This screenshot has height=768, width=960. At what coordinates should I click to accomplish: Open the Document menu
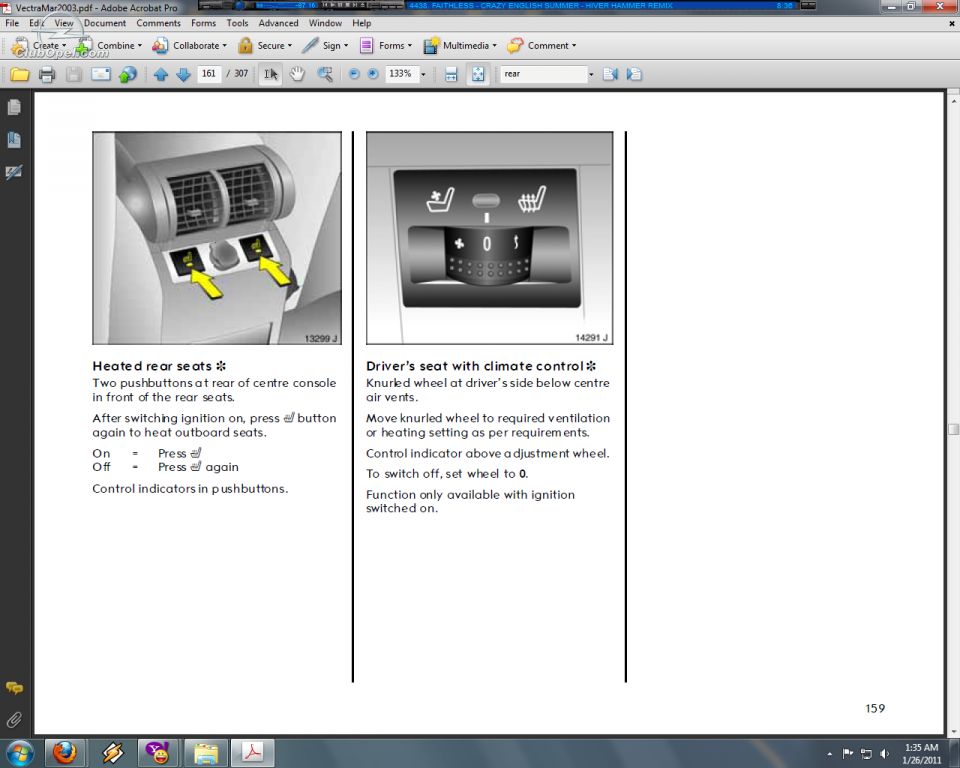[x=105, y=23]
